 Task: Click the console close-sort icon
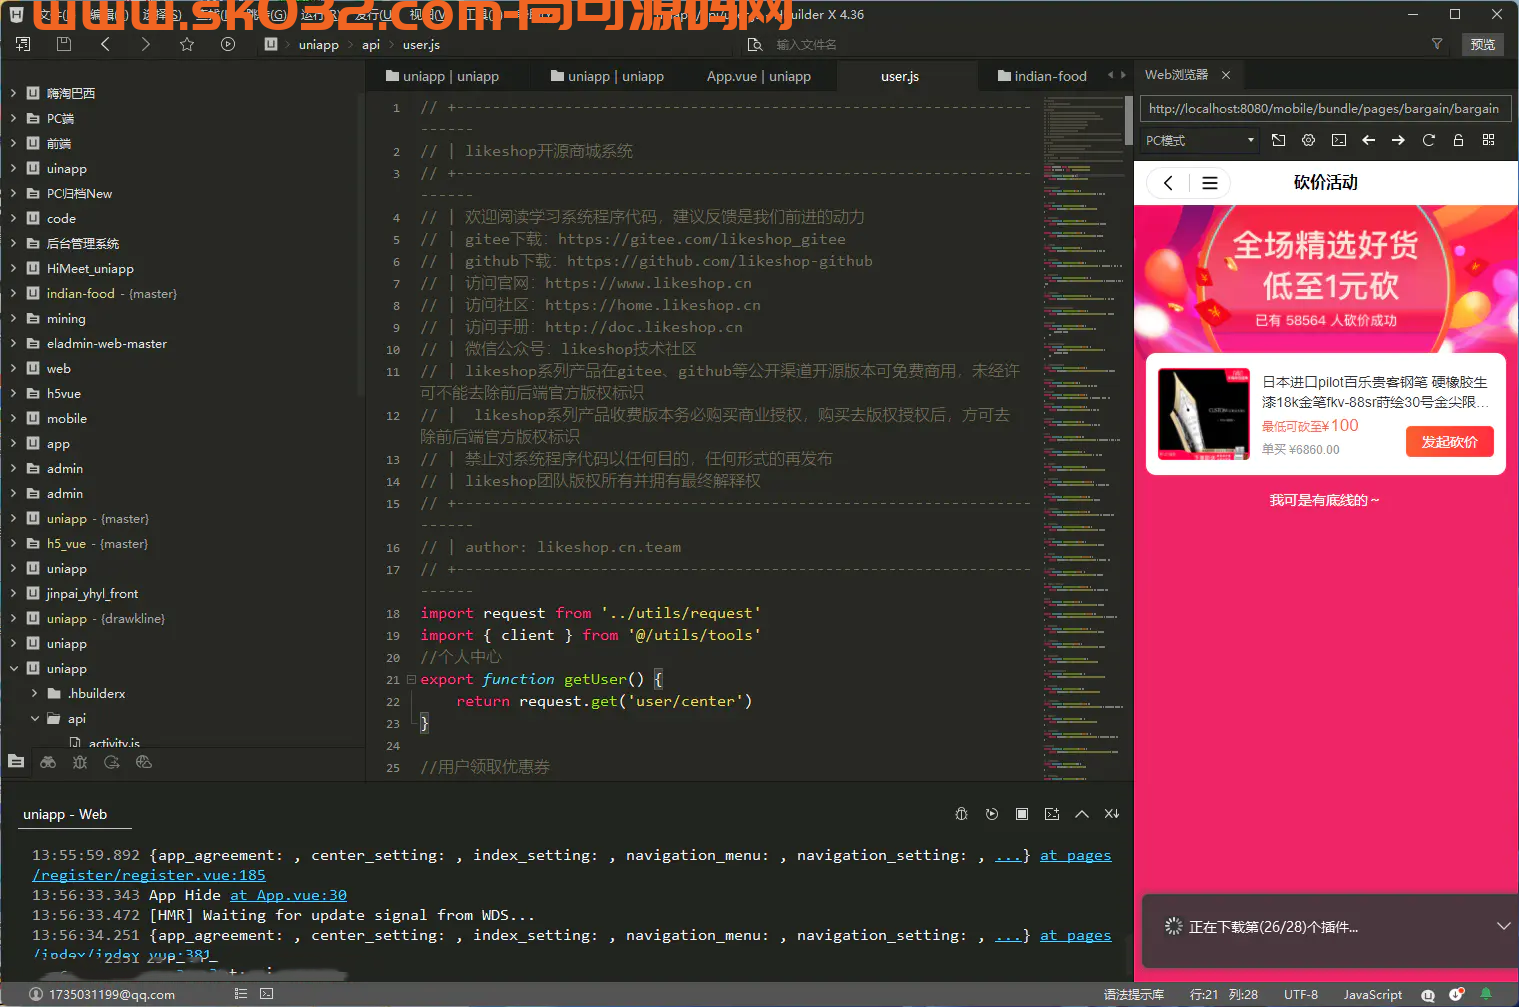click(x=1112, y=814)
